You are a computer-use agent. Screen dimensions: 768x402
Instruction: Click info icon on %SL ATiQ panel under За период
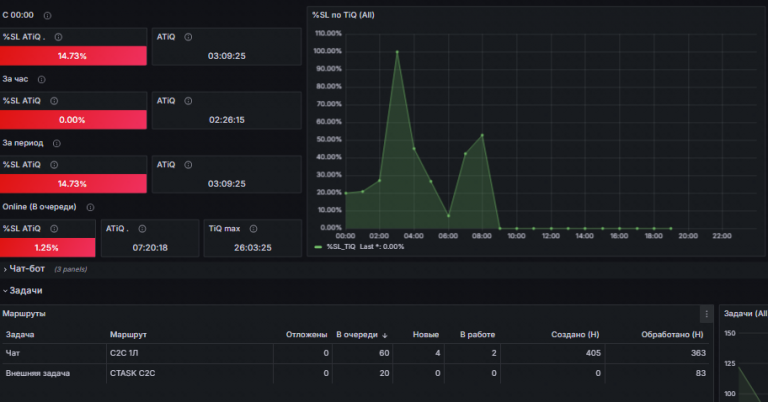click(54, 165)
